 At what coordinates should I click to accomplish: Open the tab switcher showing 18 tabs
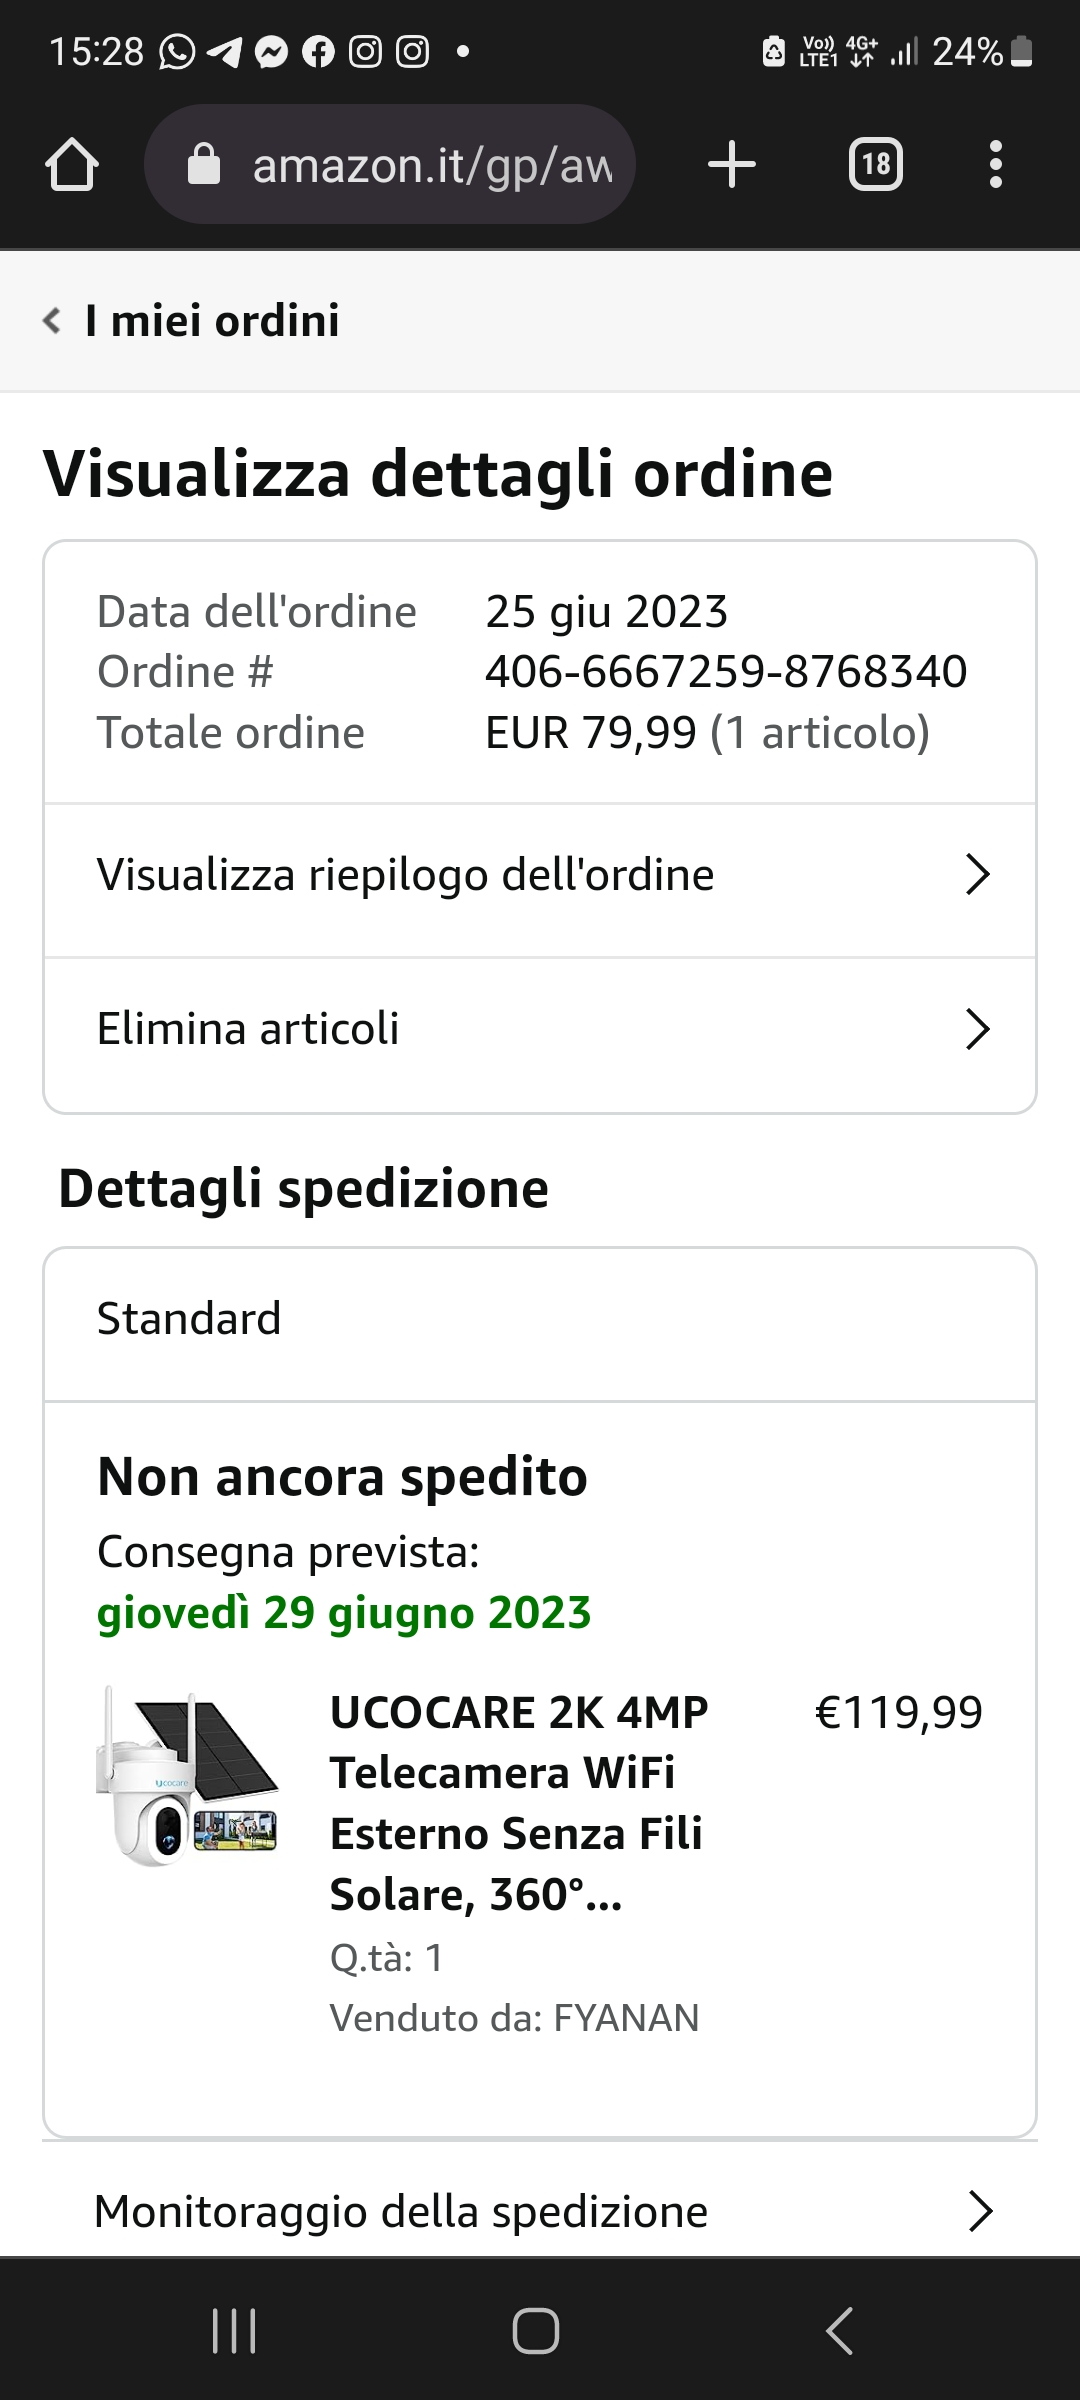876,164
